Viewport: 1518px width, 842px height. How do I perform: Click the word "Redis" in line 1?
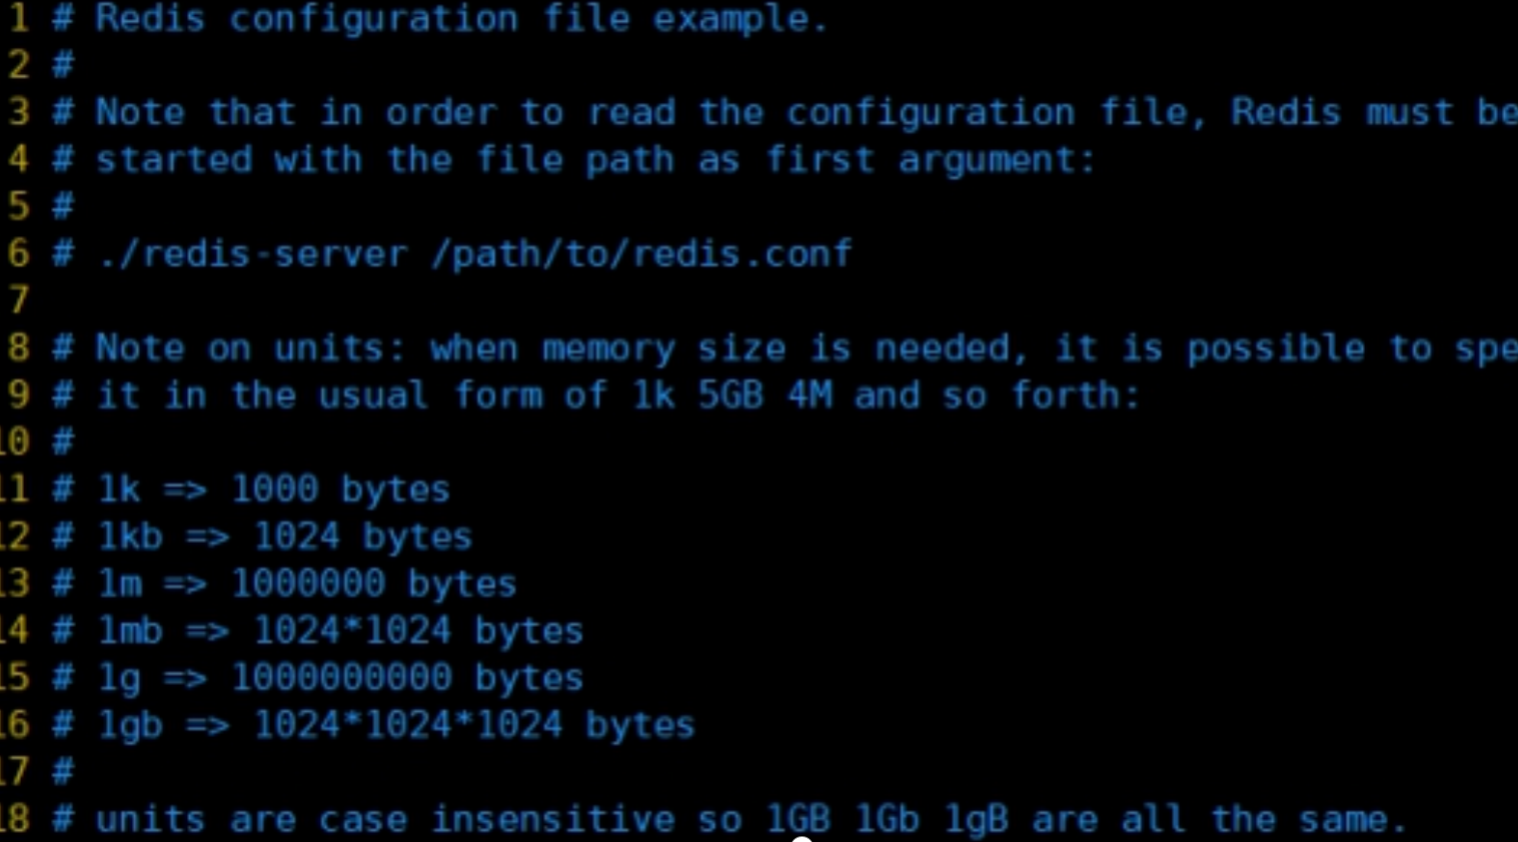150,18
